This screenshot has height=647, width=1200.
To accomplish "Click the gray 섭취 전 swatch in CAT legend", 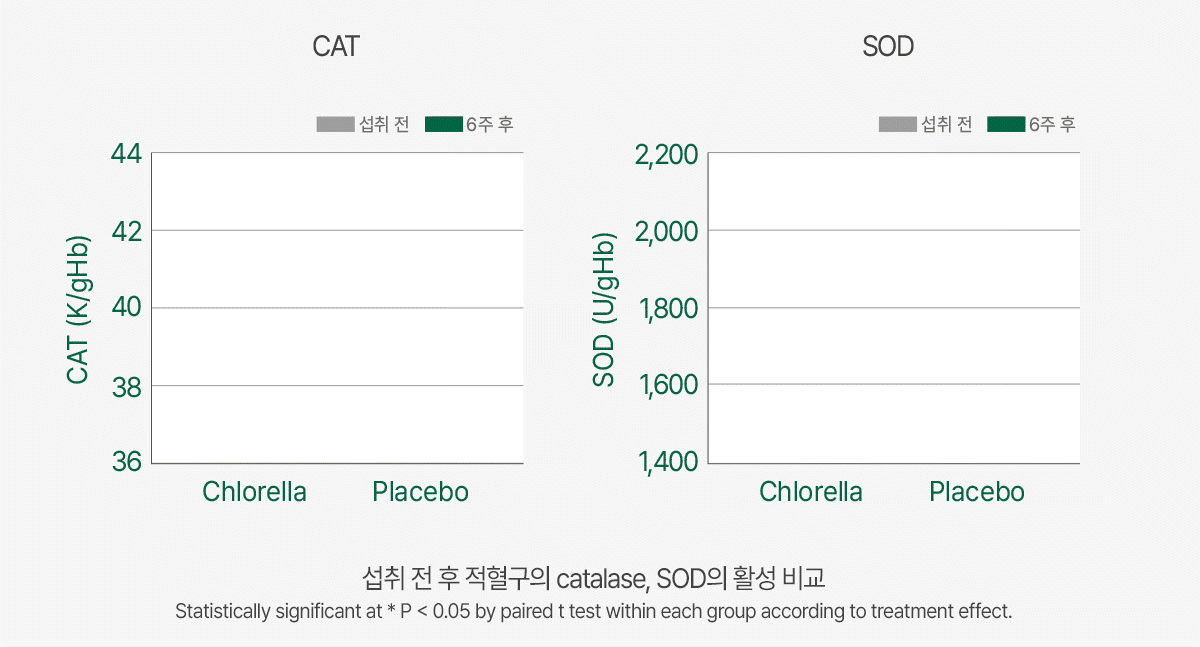I will coord(335,125).
